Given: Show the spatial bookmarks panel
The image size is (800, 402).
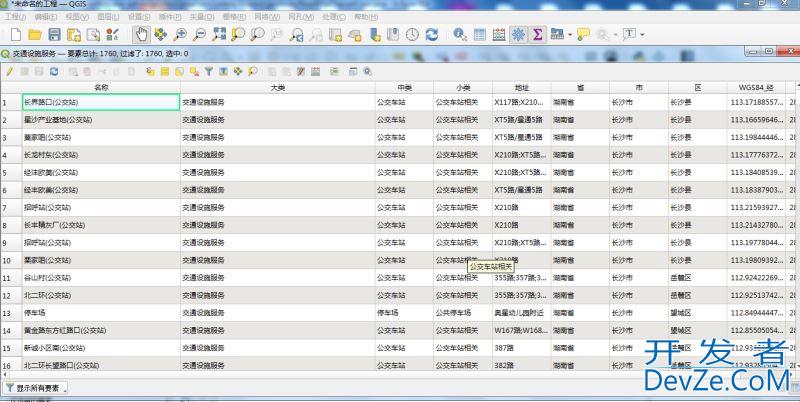Looking at the screenshot, I should click(393, 34).
